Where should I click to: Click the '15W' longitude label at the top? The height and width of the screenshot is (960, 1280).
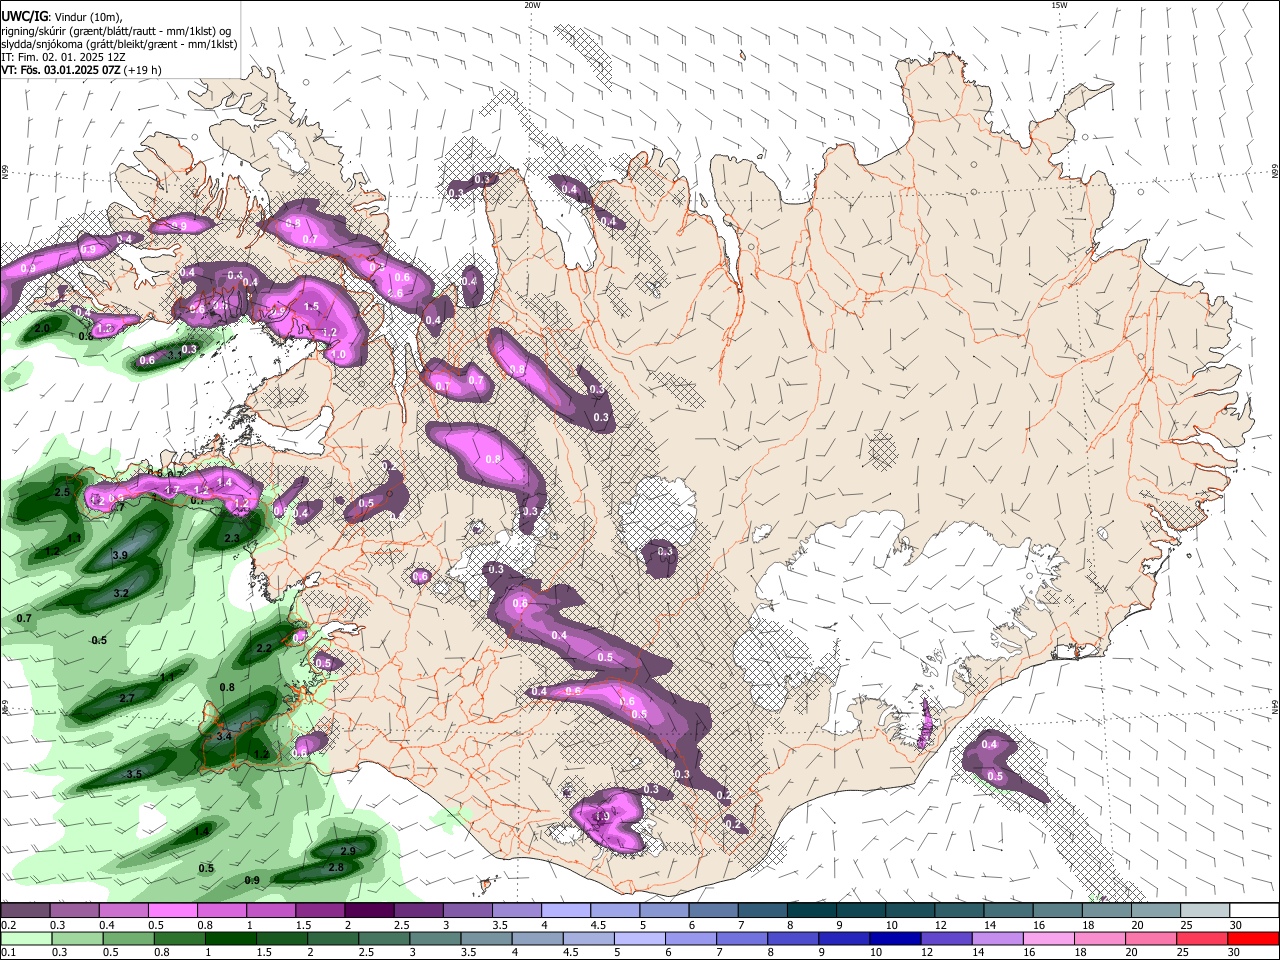1059,5
